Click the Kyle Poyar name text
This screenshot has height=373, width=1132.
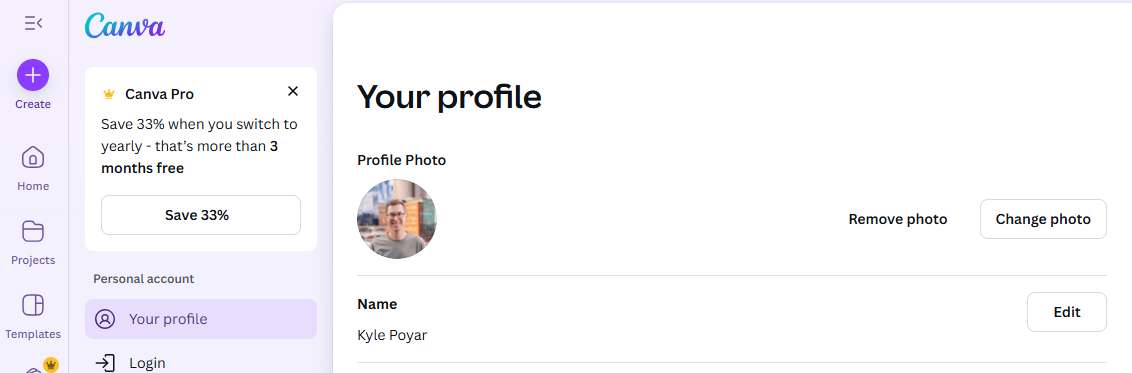pyautogui.click(x=392, y=335)
